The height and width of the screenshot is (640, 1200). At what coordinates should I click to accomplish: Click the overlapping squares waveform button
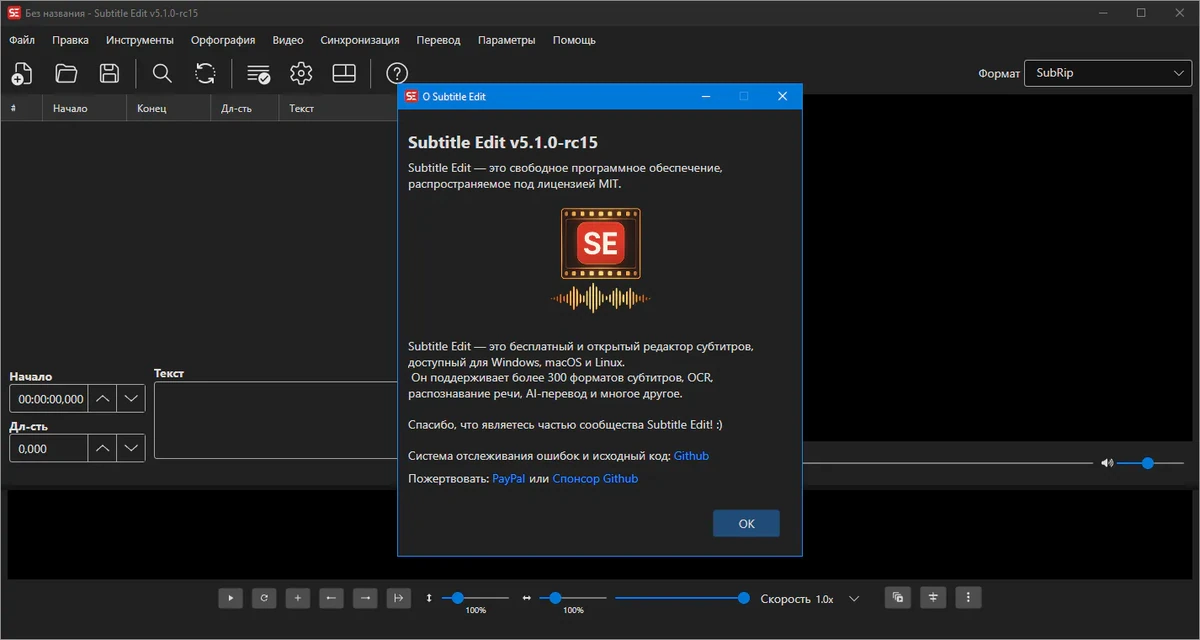click(x=898, y=598)
